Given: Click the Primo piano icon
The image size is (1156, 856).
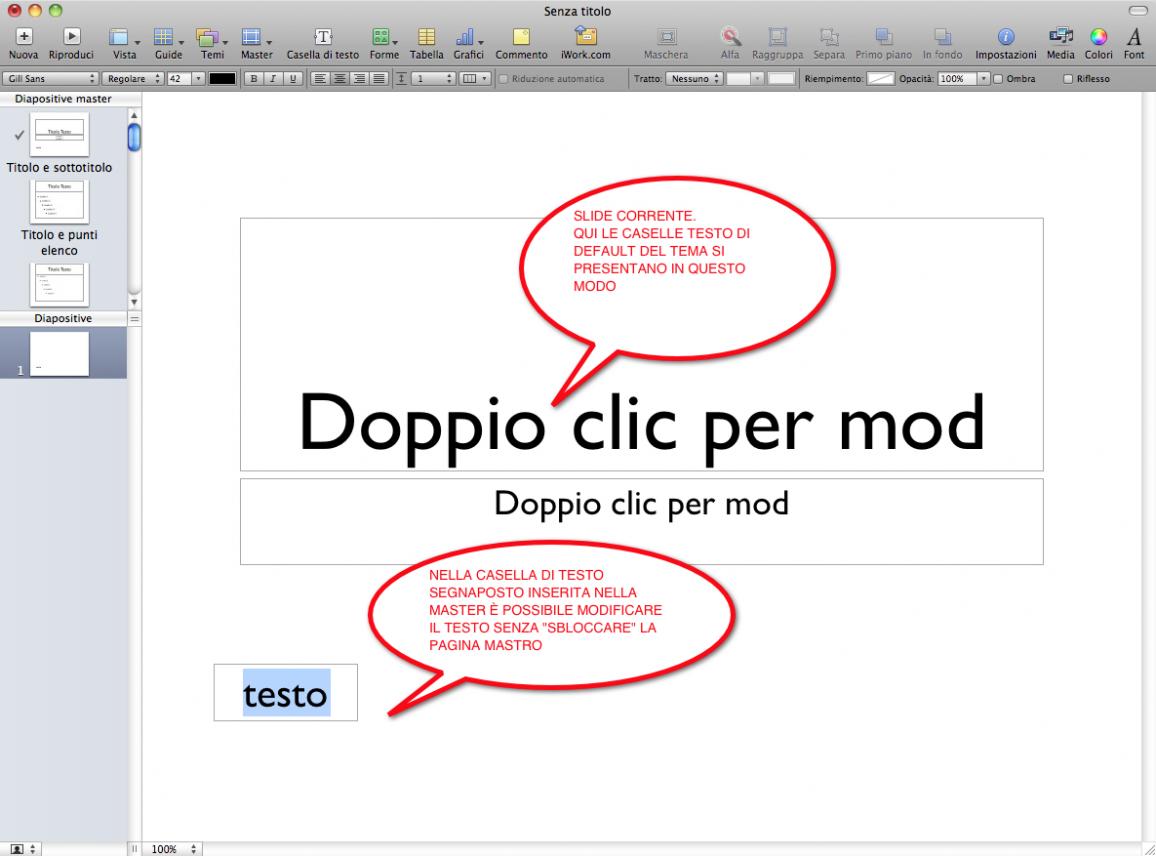Looking at the screenshot, I should pos(883,36).
